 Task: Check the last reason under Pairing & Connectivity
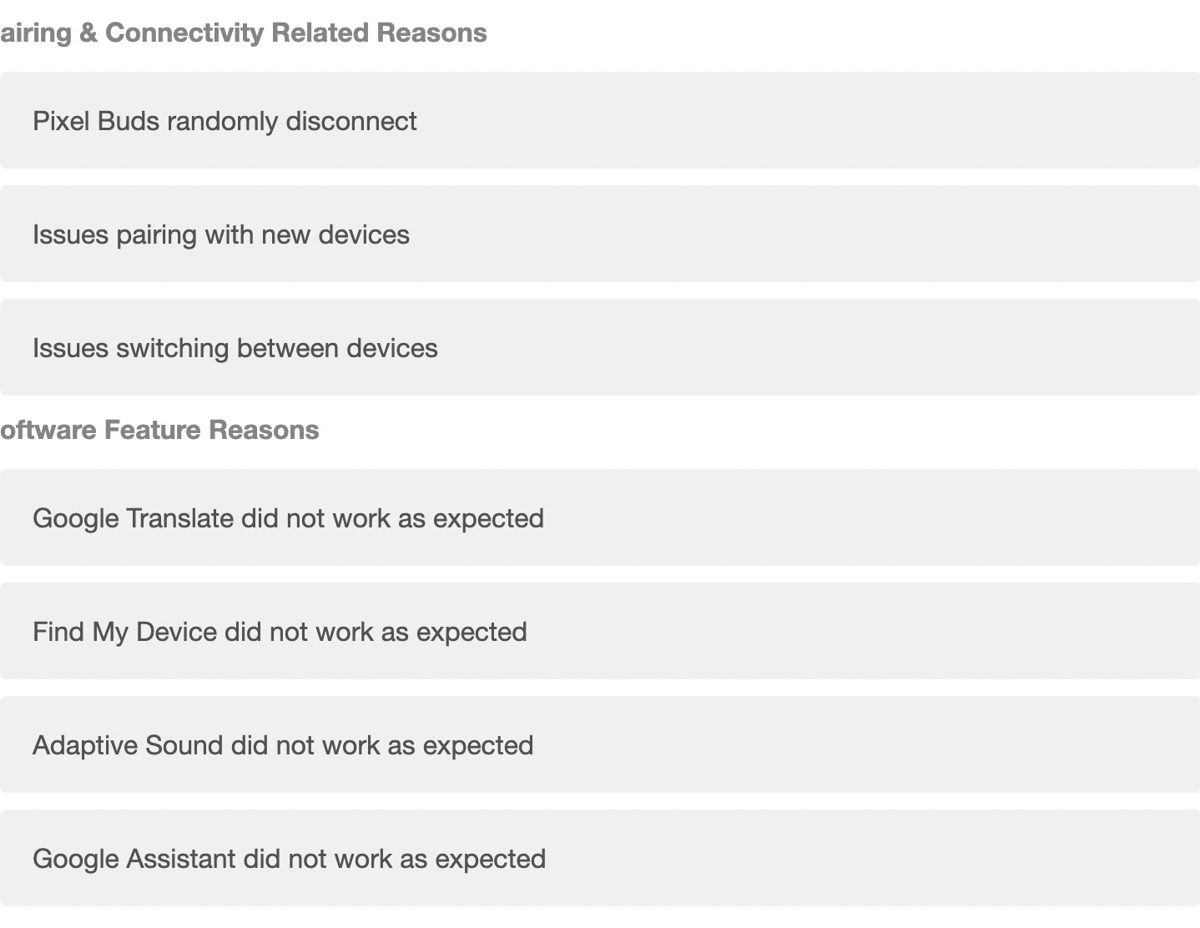pyautogui.click(x=235, y=348)
